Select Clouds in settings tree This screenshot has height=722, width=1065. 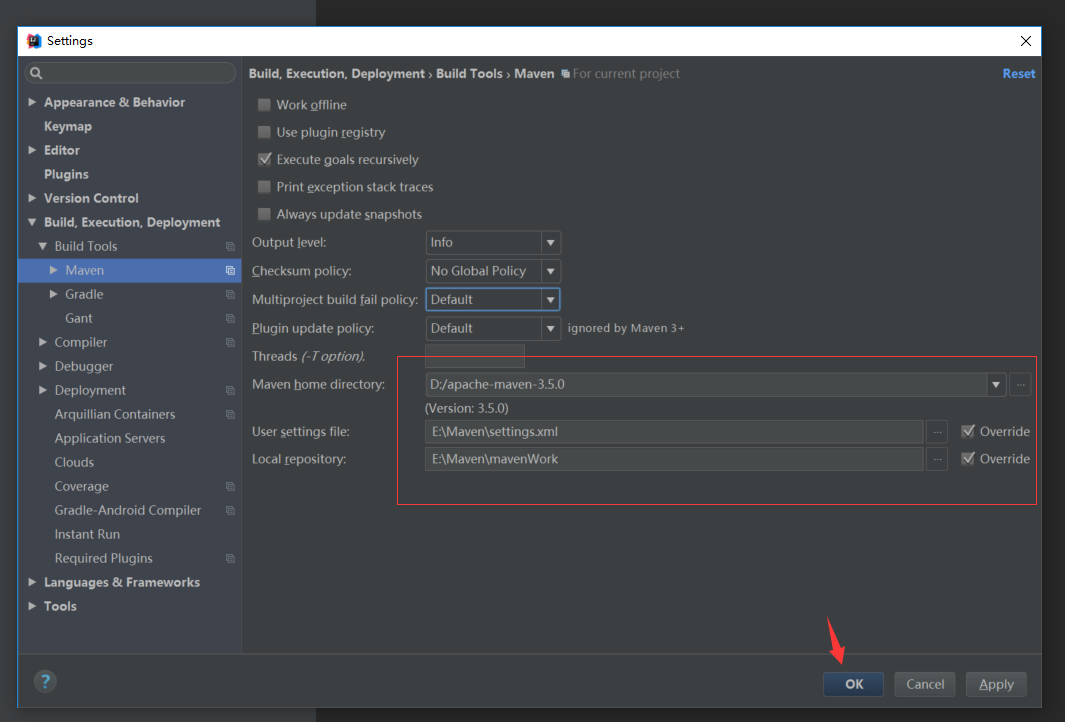[x=74, y=462]
